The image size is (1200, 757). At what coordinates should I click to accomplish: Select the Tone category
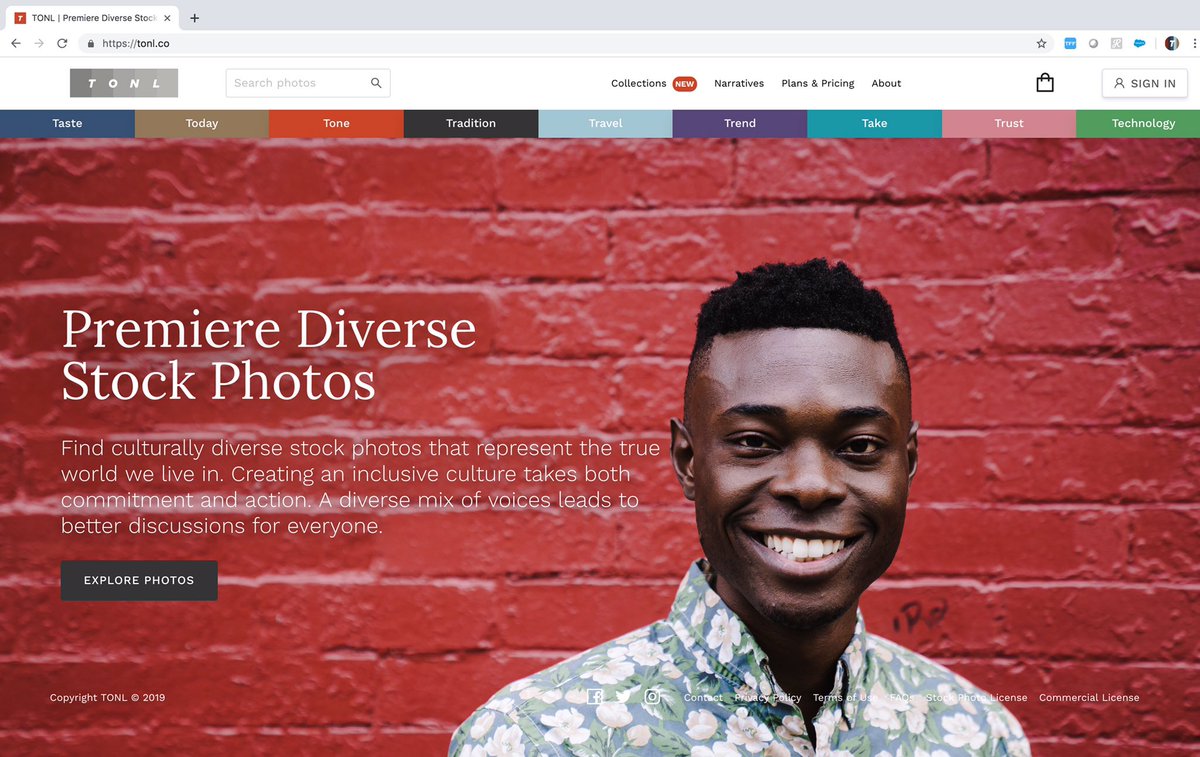[x=336, y=123]
